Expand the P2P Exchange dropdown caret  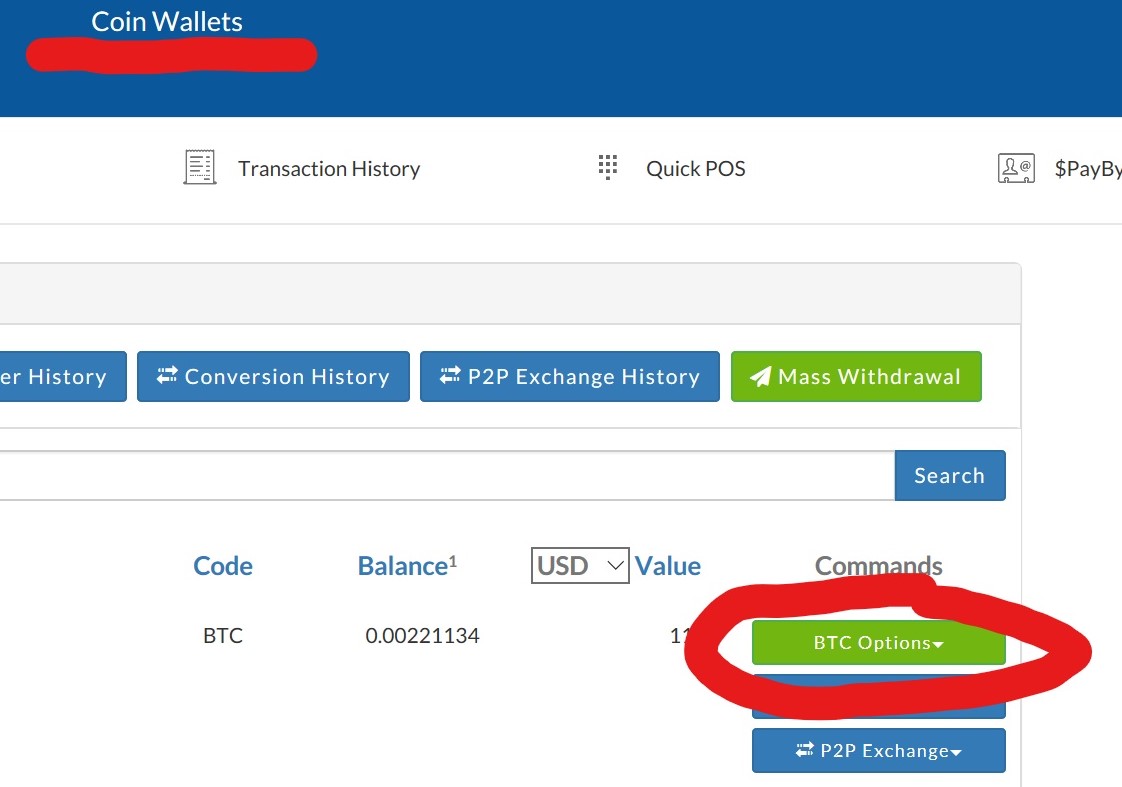[956, 752]
